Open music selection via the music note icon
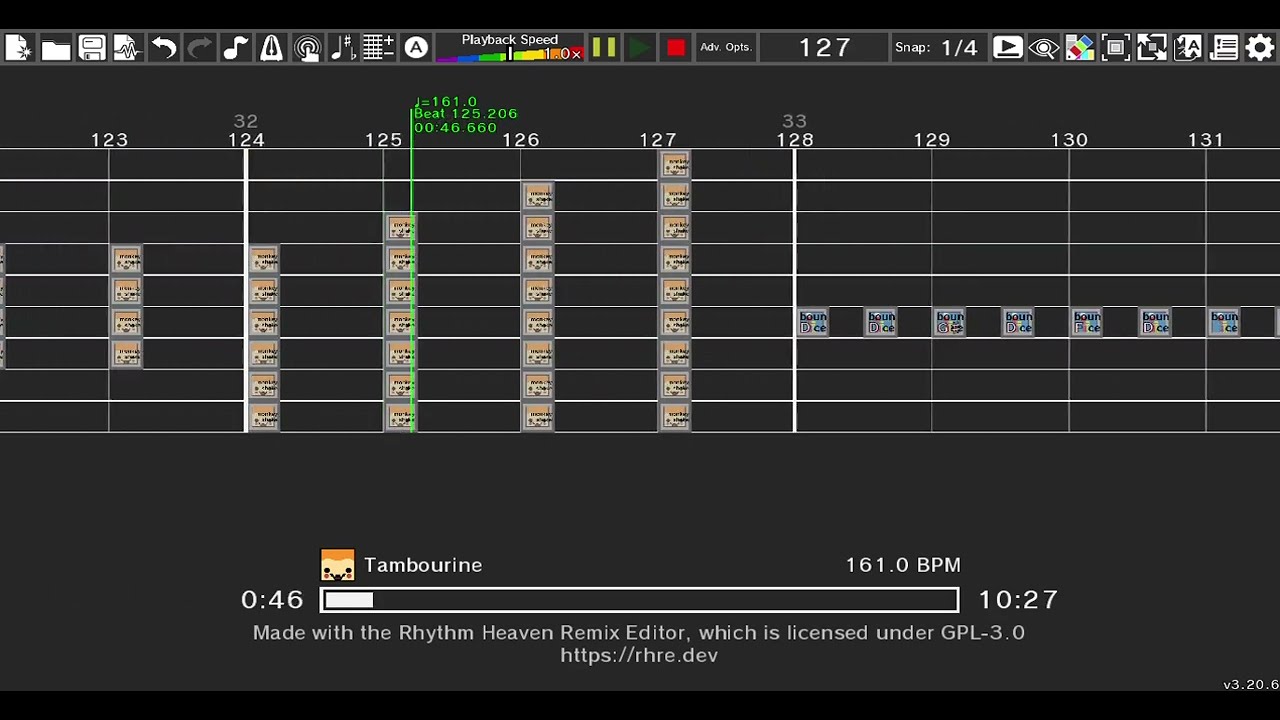Viewport: 1280px width, 720px height. 236,48
